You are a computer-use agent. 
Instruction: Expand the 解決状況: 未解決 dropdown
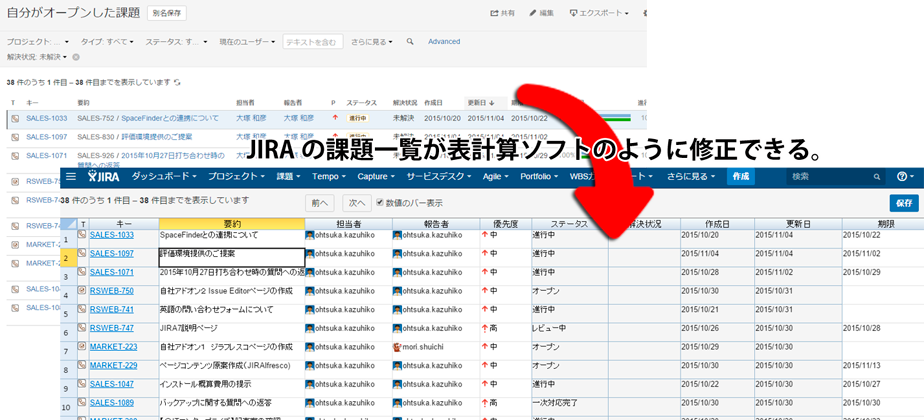coord(37,57)
